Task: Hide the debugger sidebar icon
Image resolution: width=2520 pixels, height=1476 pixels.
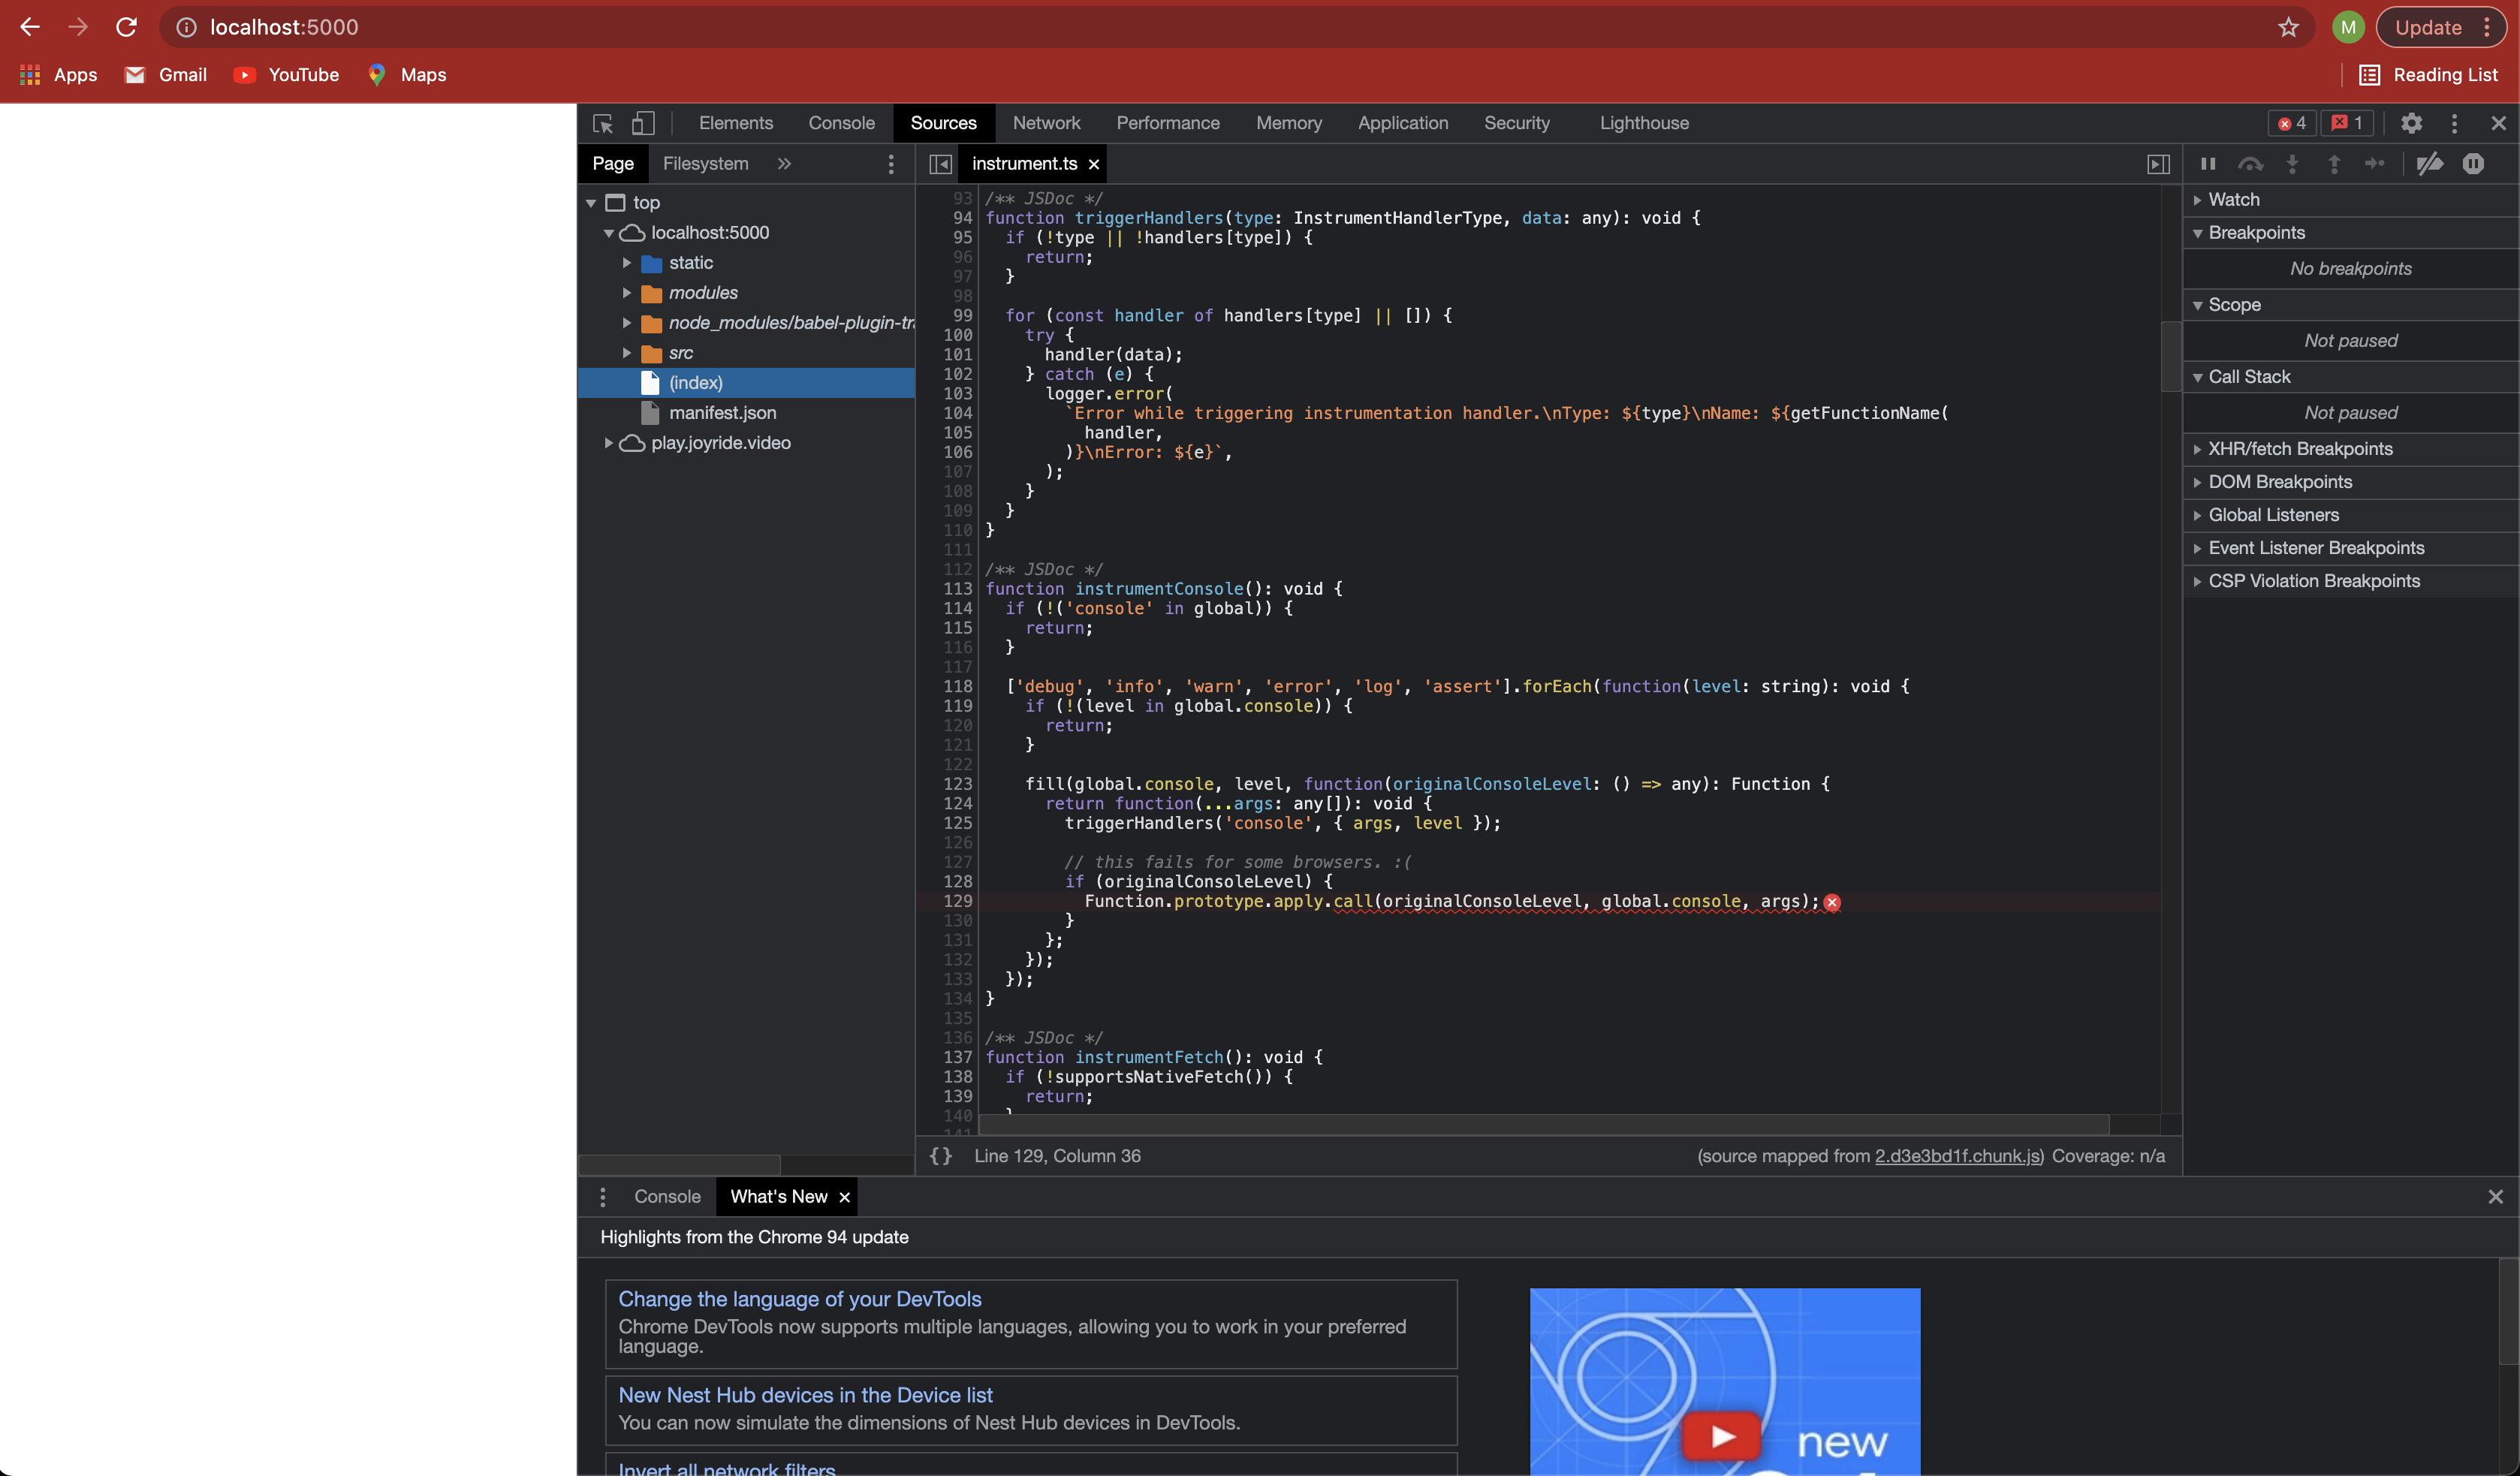Action: click(x=2158, y=164)
